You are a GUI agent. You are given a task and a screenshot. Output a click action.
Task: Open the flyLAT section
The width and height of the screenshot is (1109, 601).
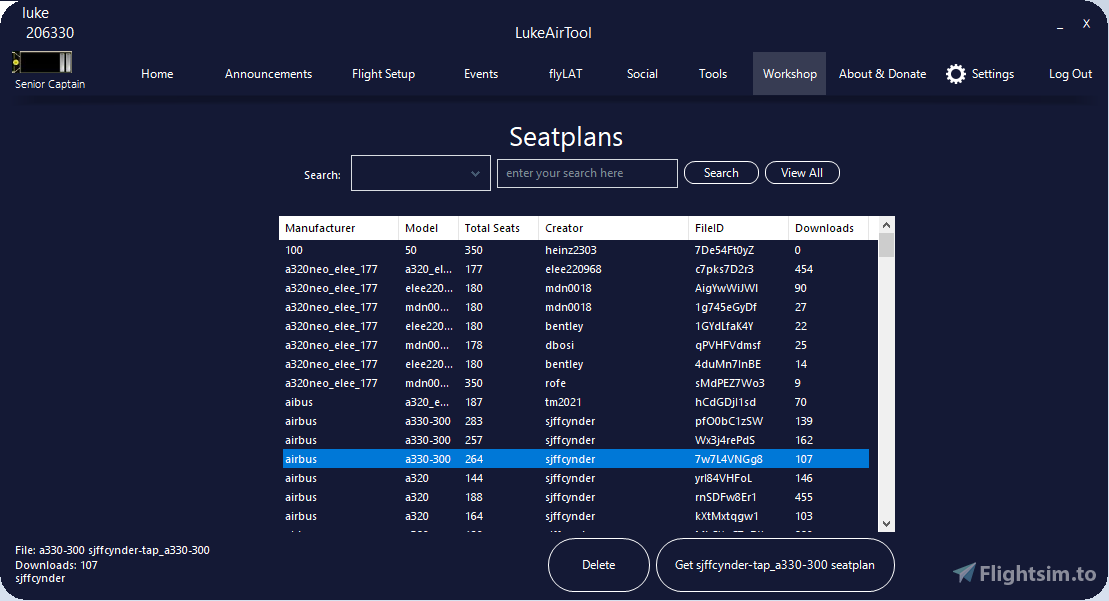565,73
